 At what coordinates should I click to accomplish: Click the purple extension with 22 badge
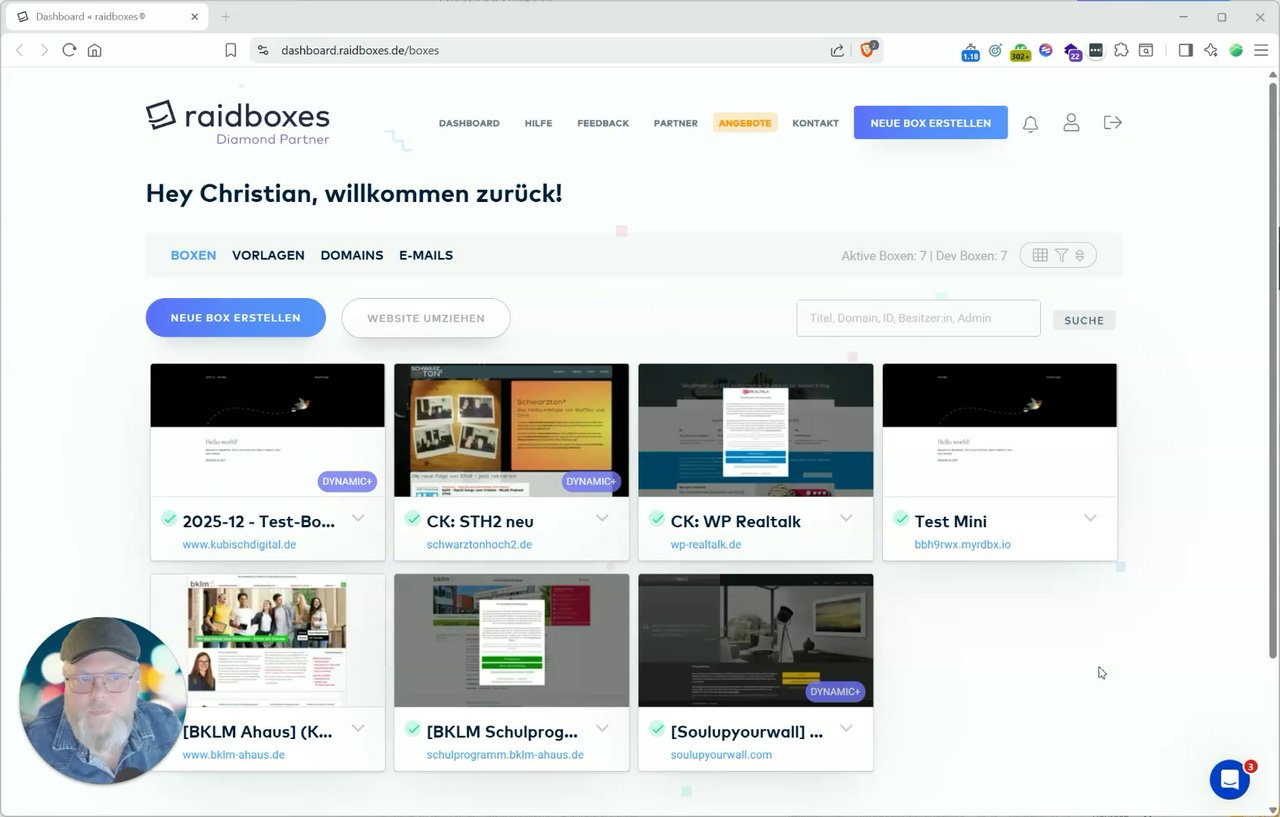point(1073,52)
